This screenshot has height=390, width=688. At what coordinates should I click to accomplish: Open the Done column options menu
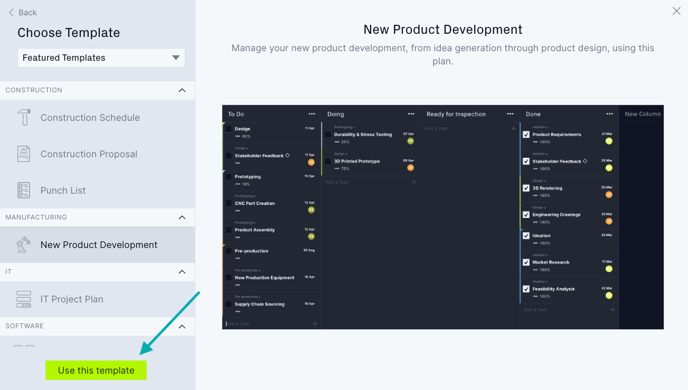tap(609, 114)
